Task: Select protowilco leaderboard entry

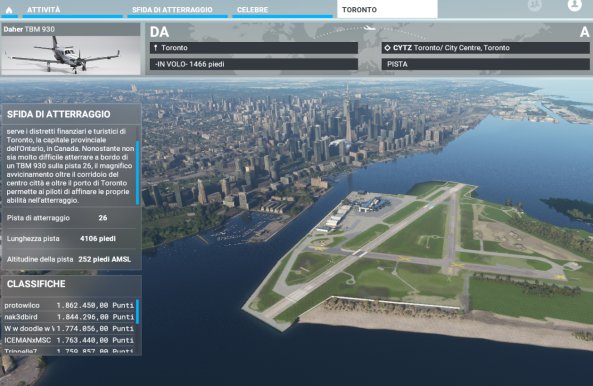Action: click(69, 305)
